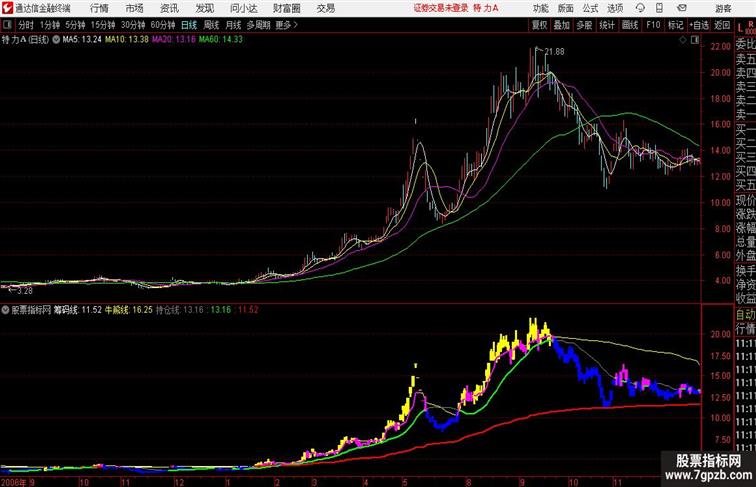756x487 pixels.
Task: Open the customer service headset icon
Action: pyautogui.click(x=640, y=8)
